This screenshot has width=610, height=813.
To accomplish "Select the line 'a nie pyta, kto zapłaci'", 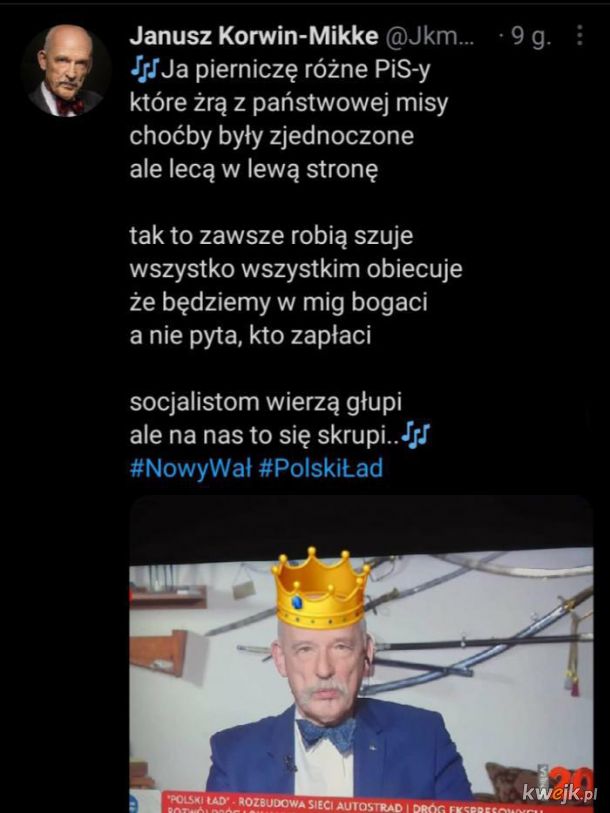I will point(250,336).
